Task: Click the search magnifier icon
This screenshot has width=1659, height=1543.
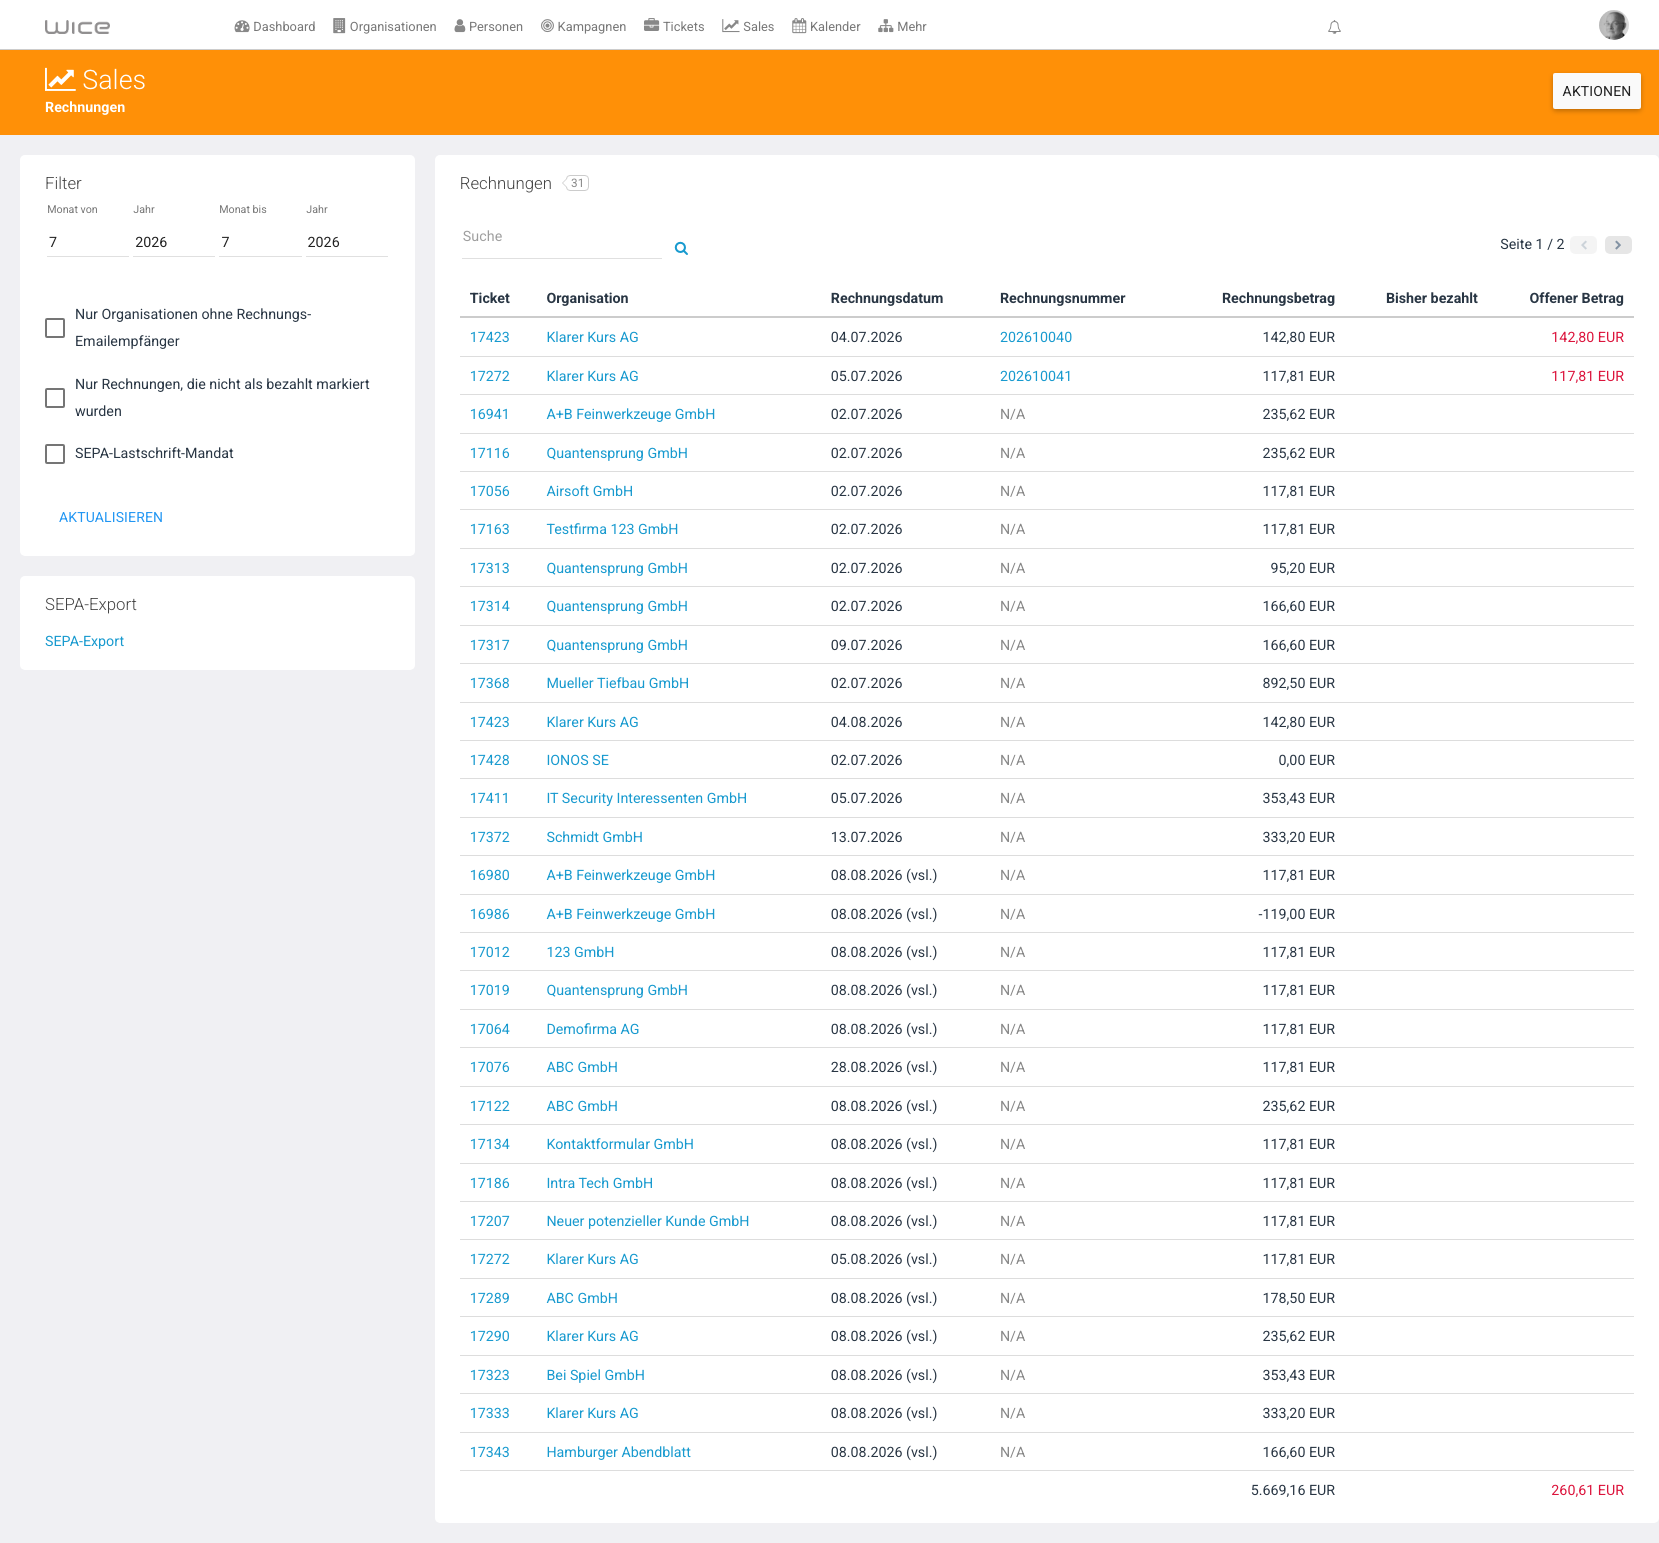Action: (x=681, y=249)
